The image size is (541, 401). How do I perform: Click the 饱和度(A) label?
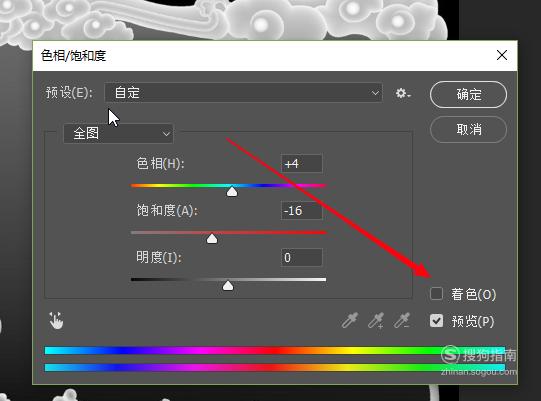click(x=167, y=210)
